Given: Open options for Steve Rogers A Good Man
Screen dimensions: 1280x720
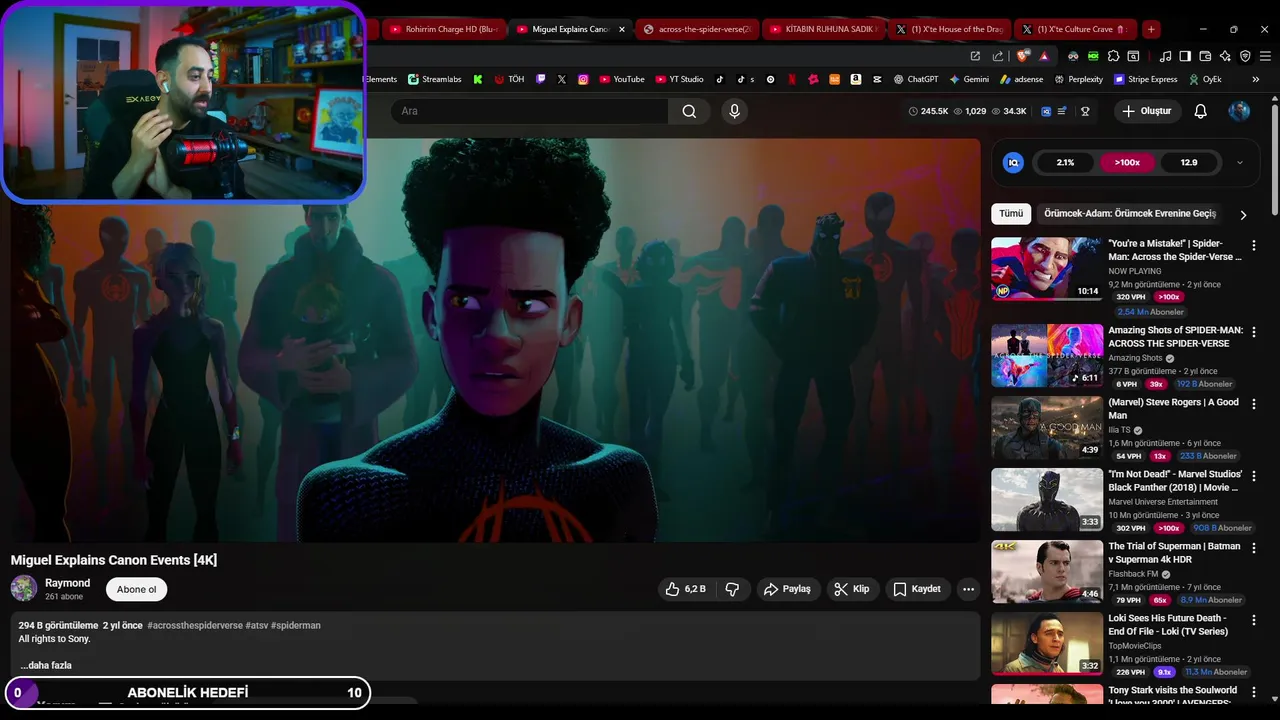Looking at the screenshot, I should click(1254, 404).
